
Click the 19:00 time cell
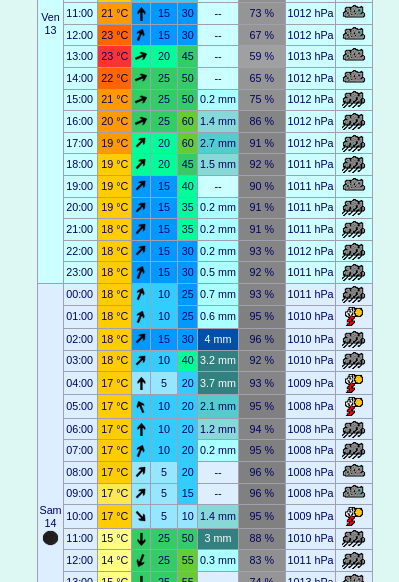(x=80, y=186)
